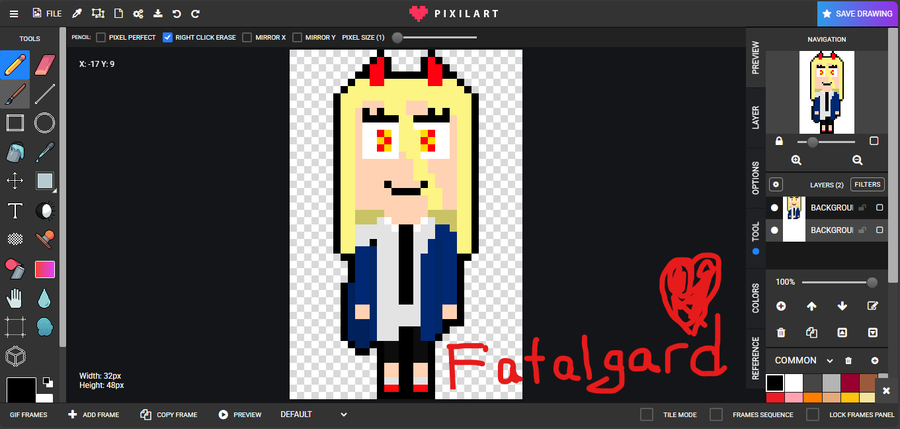The height and width of the screenshot is (429, 900).
Task: Toggle checkbox beside the navigation zoom slider
Action: [x=874, y=141]
